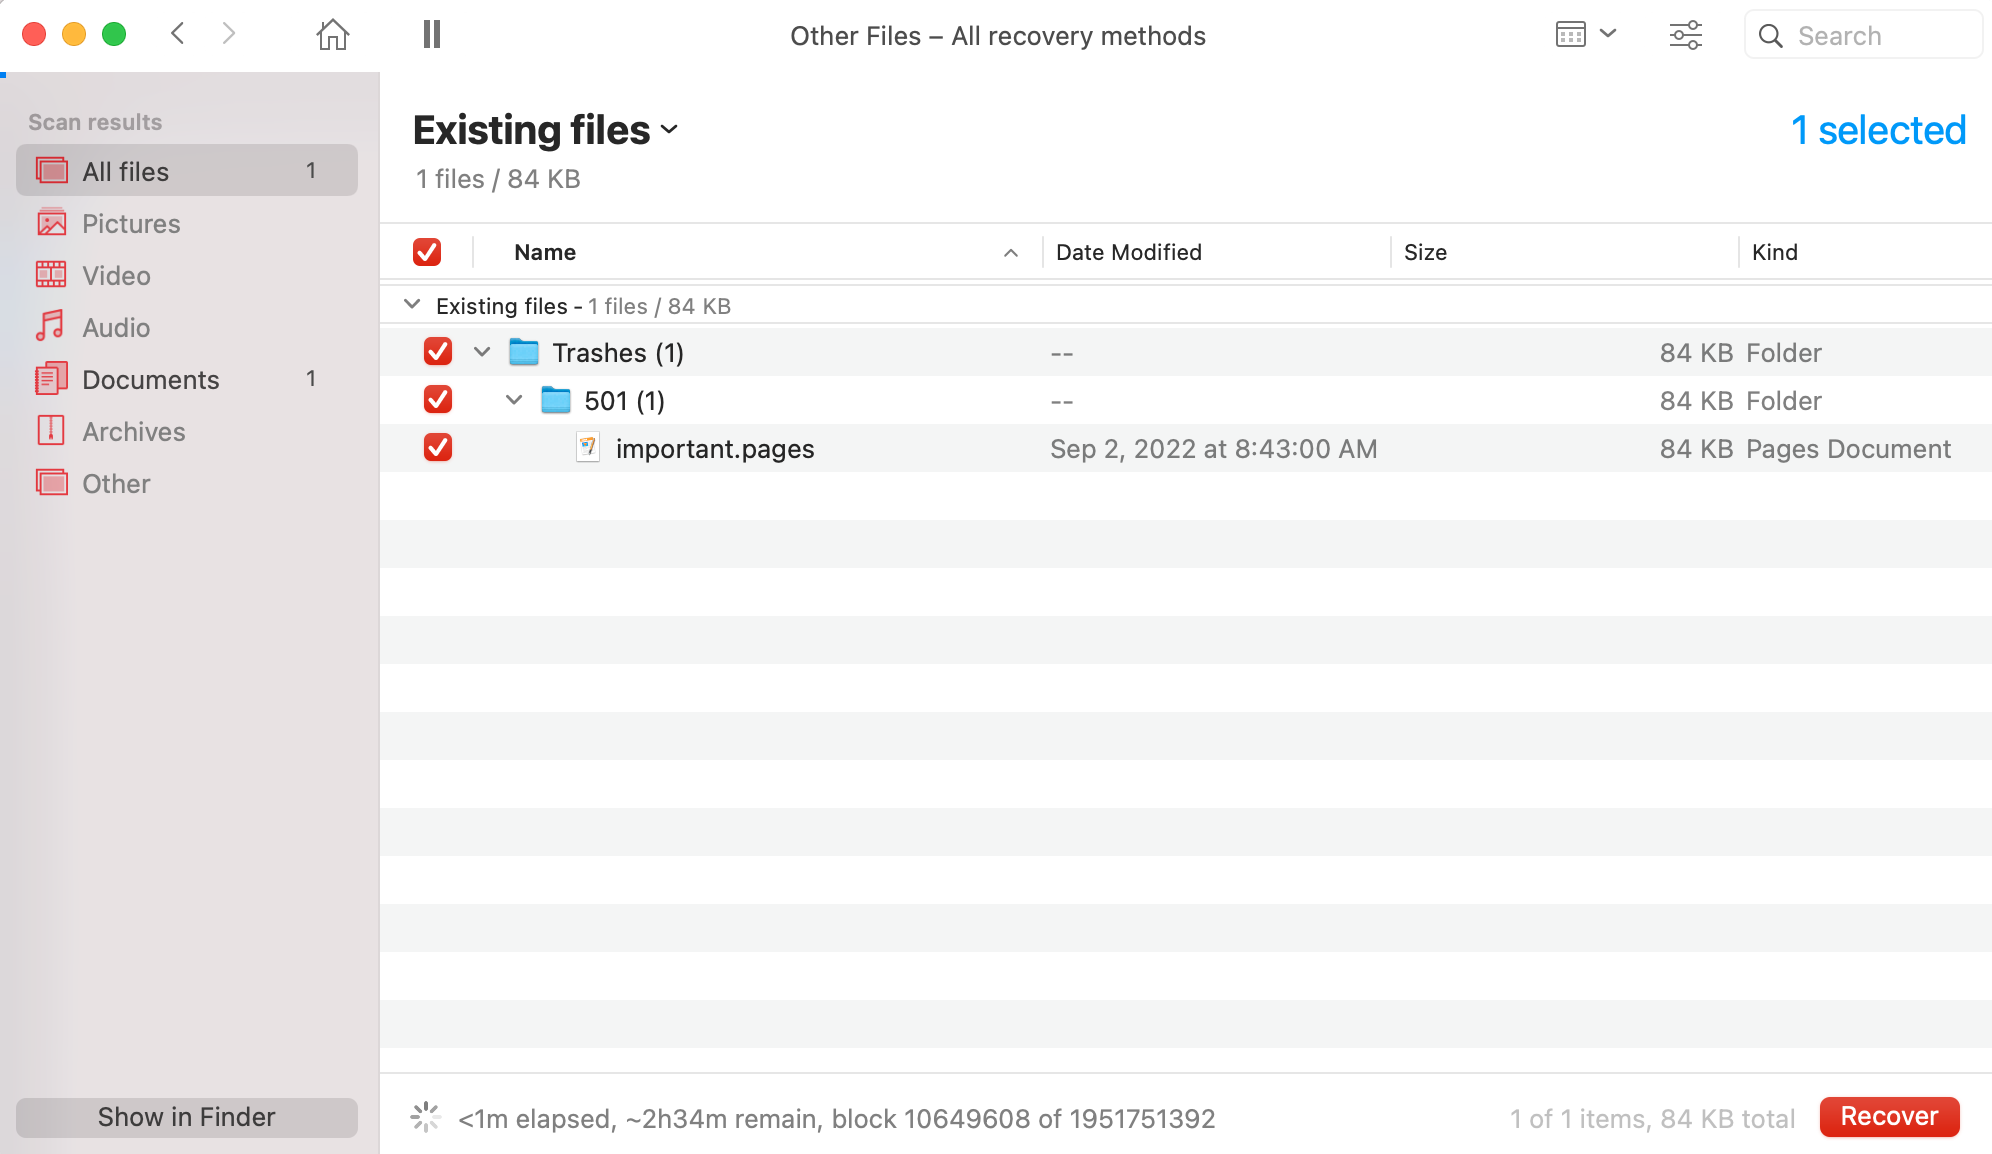
Task: Click the Pictures category icon in sidebar
Action: tap(51, 221)
